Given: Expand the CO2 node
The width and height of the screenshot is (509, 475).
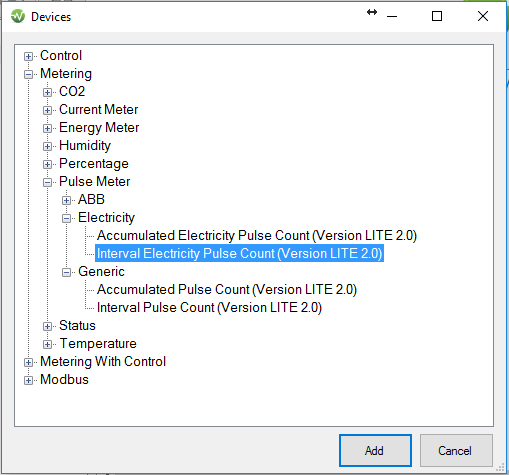Looking at the screenshot, I should tap(47, 92).
